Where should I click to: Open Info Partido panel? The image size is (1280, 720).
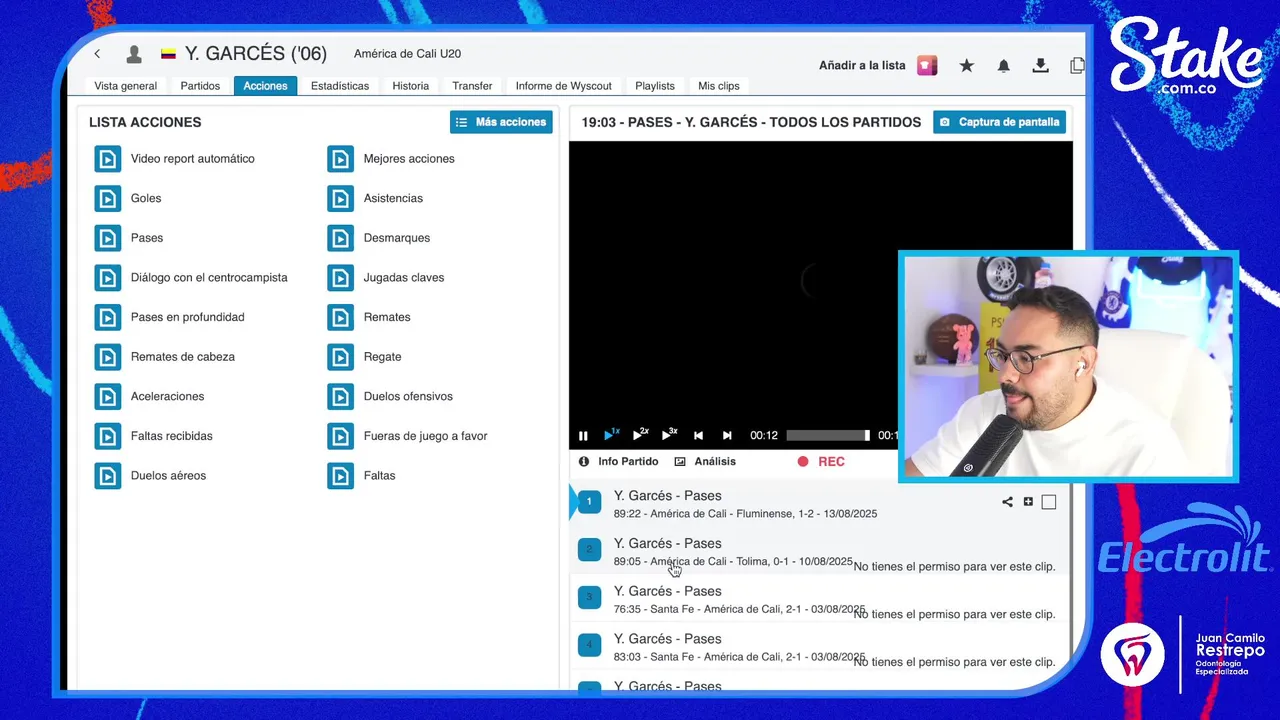click(x=618, y=462)
